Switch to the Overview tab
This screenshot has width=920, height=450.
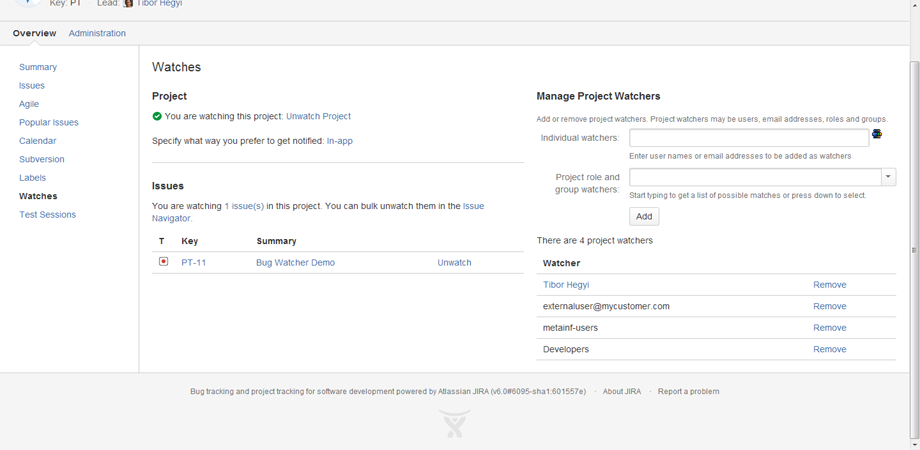pos(35,33)
